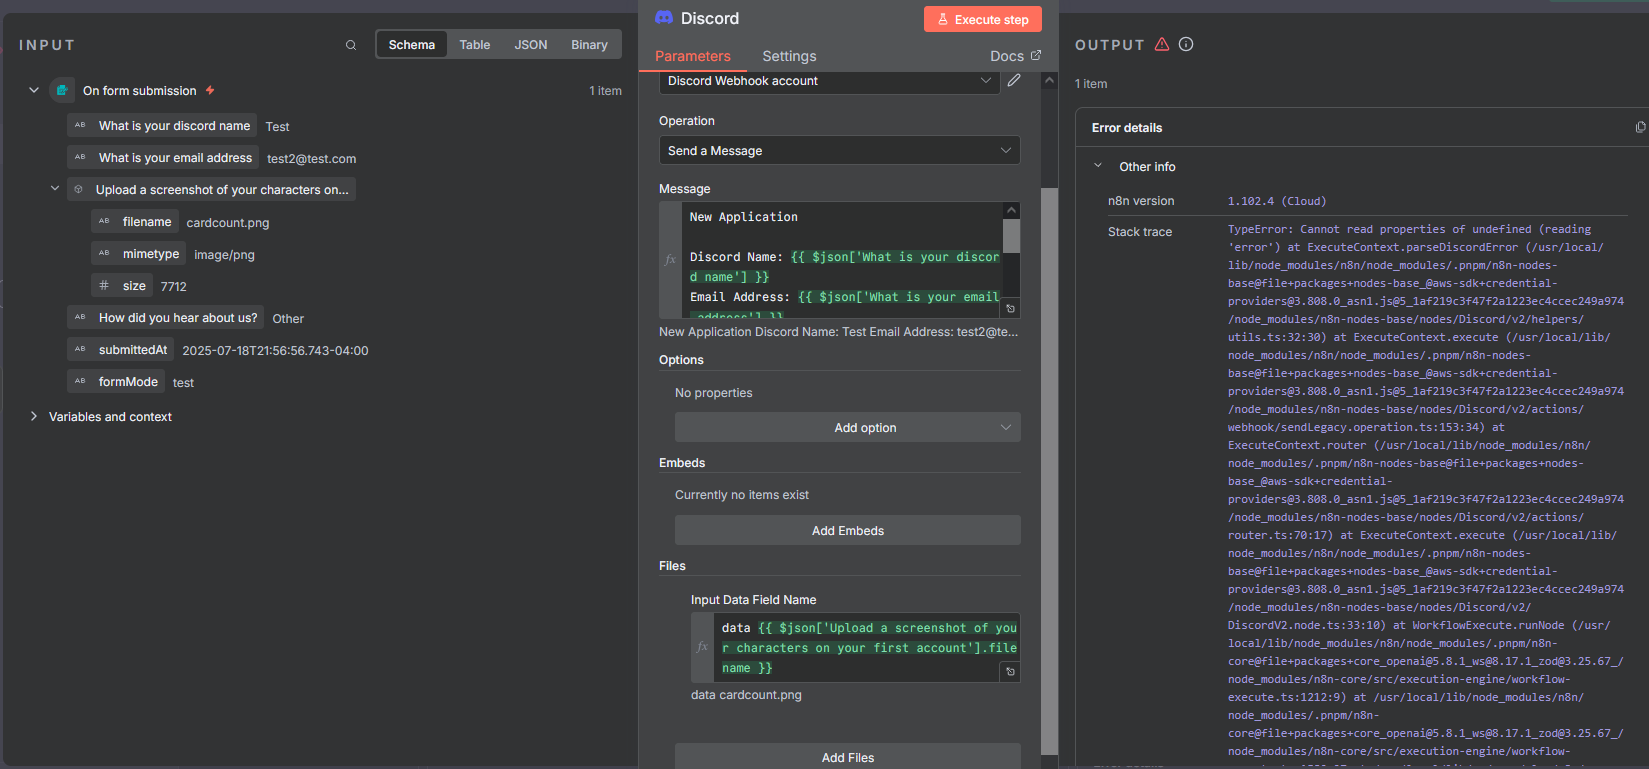Click the 2025-07-18T21:56:56.743-04:00 timestamp value
This screenshot has height=769, width=1649.
tap(275, 351)
